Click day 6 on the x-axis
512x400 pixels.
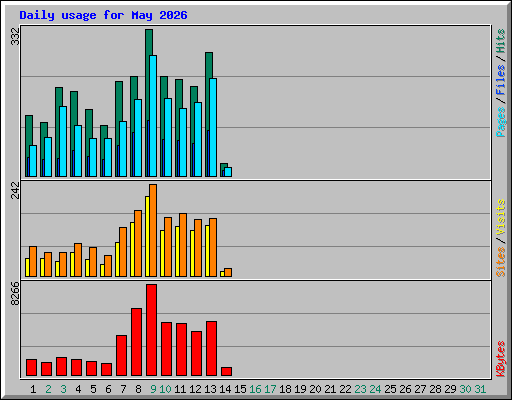(x=108, y=389)
